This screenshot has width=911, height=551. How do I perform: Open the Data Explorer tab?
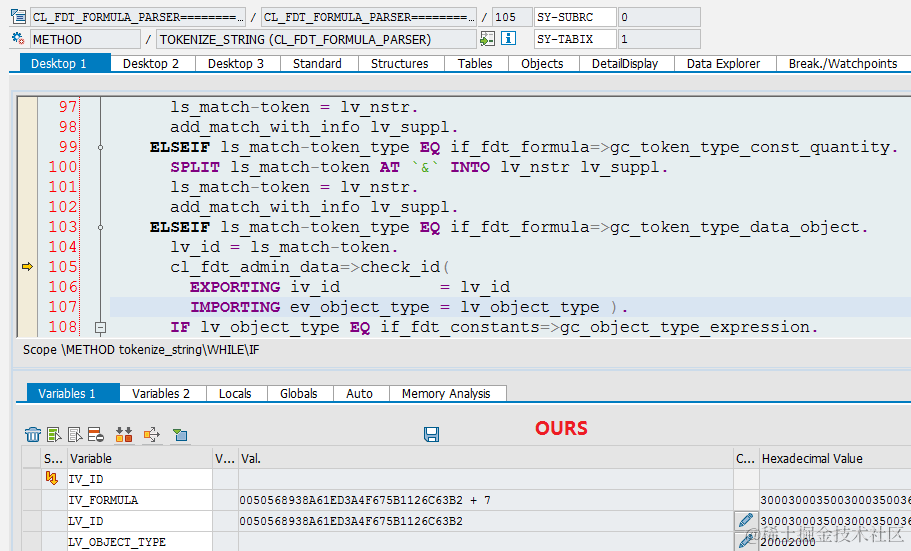point(723,63)
